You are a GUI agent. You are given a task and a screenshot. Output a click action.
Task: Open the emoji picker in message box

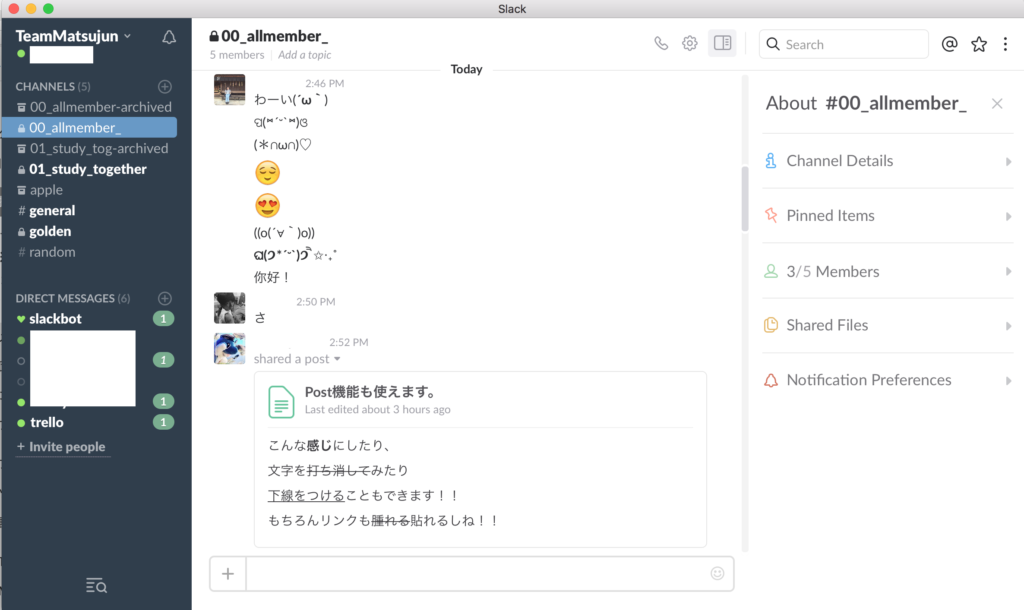(x=716, y=574)
